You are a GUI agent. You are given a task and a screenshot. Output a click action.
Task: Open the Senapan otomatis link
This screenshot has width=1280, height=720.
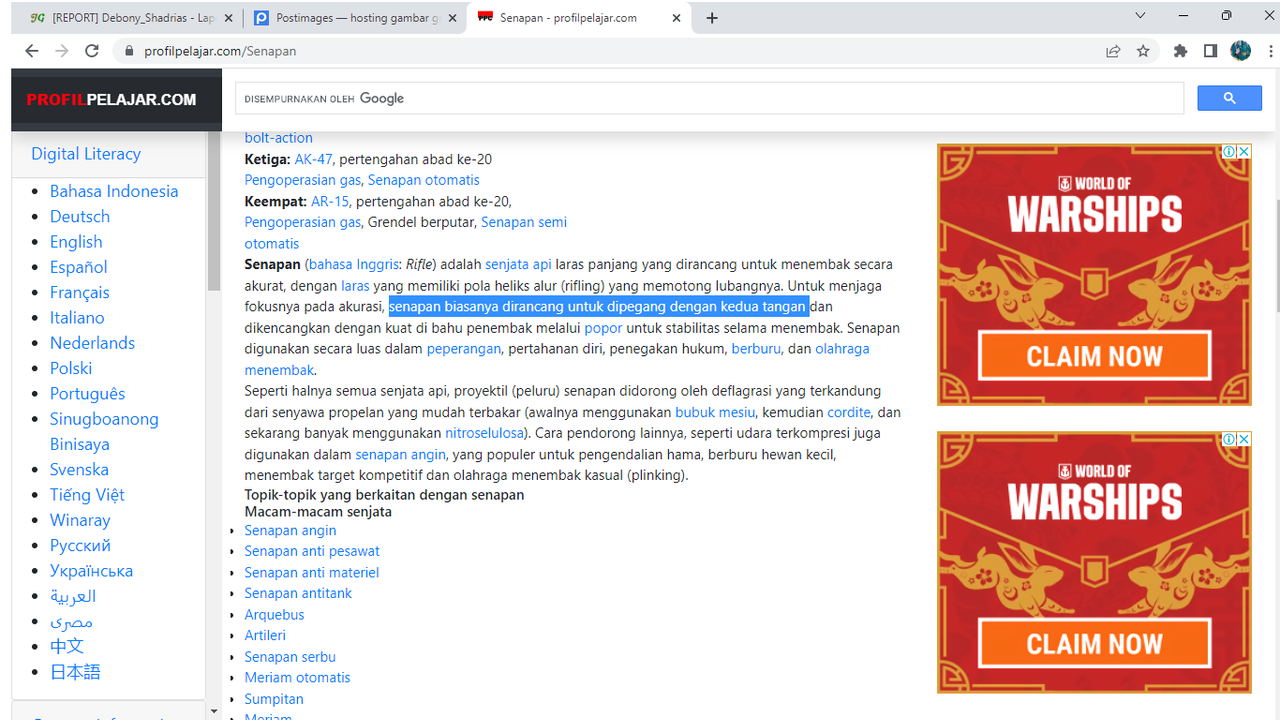coord(424,180)
